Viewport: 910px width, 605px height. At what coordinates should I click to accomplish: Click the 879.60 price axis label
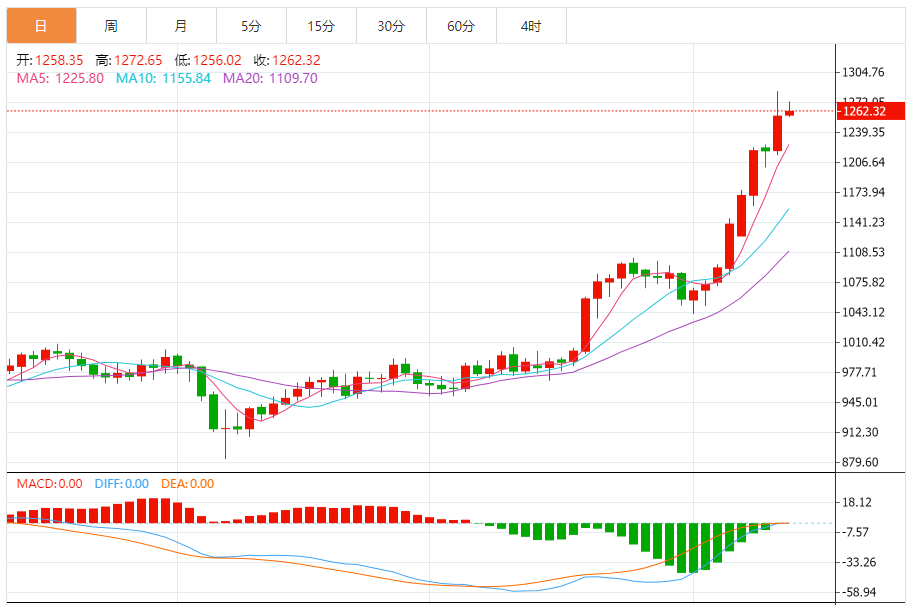tap(860, 463)
